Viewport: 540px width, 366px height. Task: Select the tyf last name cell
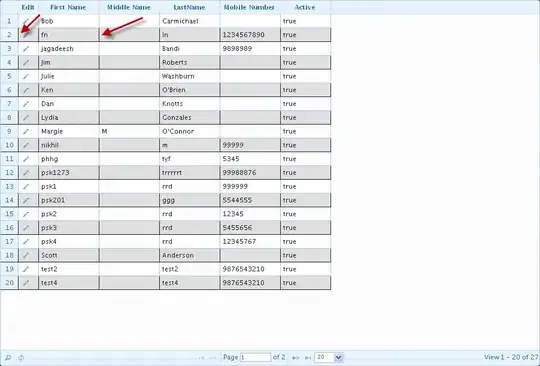(189, 159)
